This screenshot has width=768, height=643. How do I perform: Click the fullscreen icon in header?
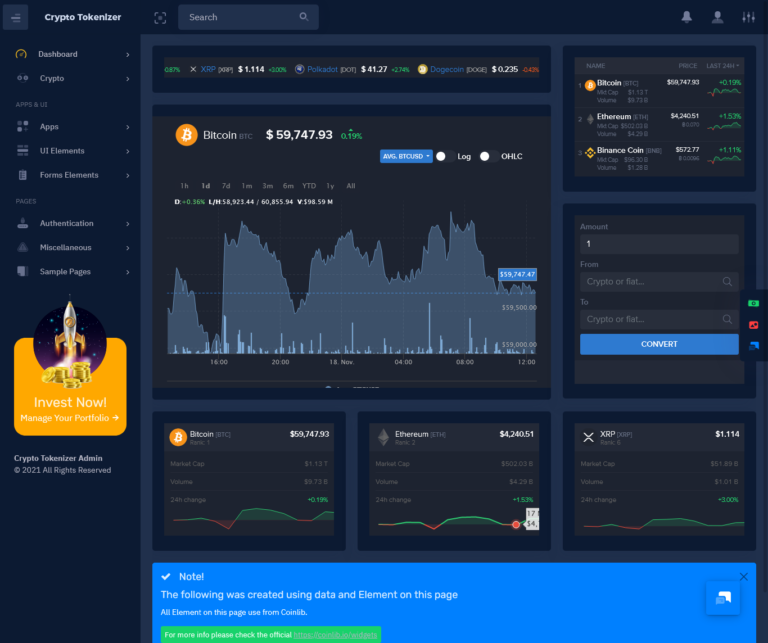click(160, 18)
